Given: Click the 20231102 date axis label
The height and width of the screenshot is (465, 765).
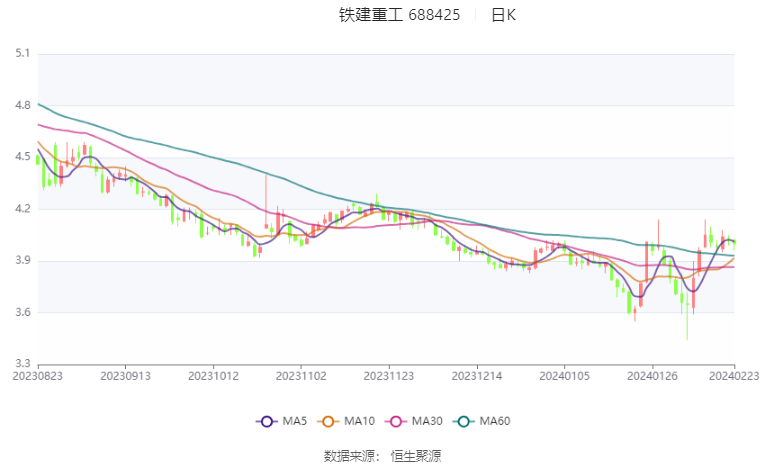Looking at the screenshot, I should (x=301, y=376).
